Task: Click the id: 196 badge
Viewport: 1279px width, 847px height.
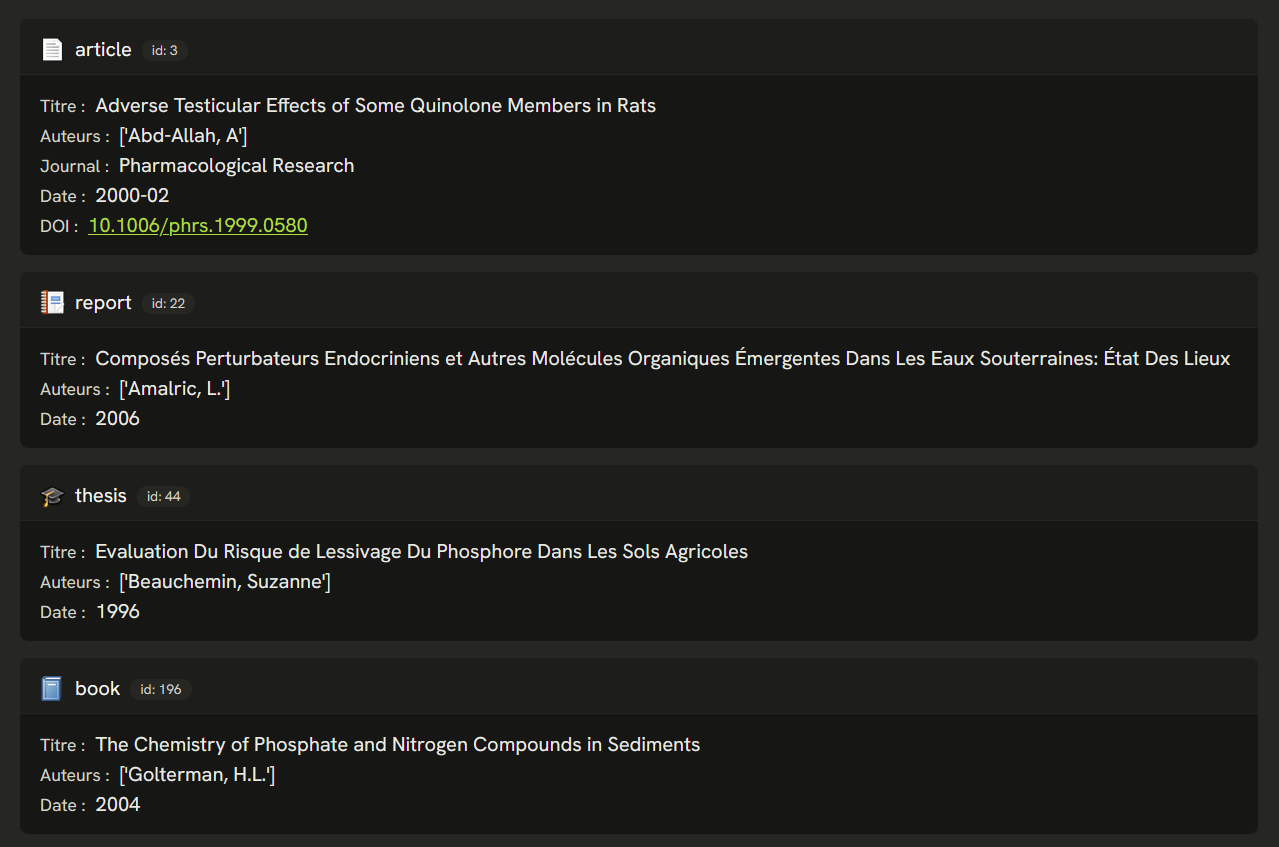Action: (161, 689)
